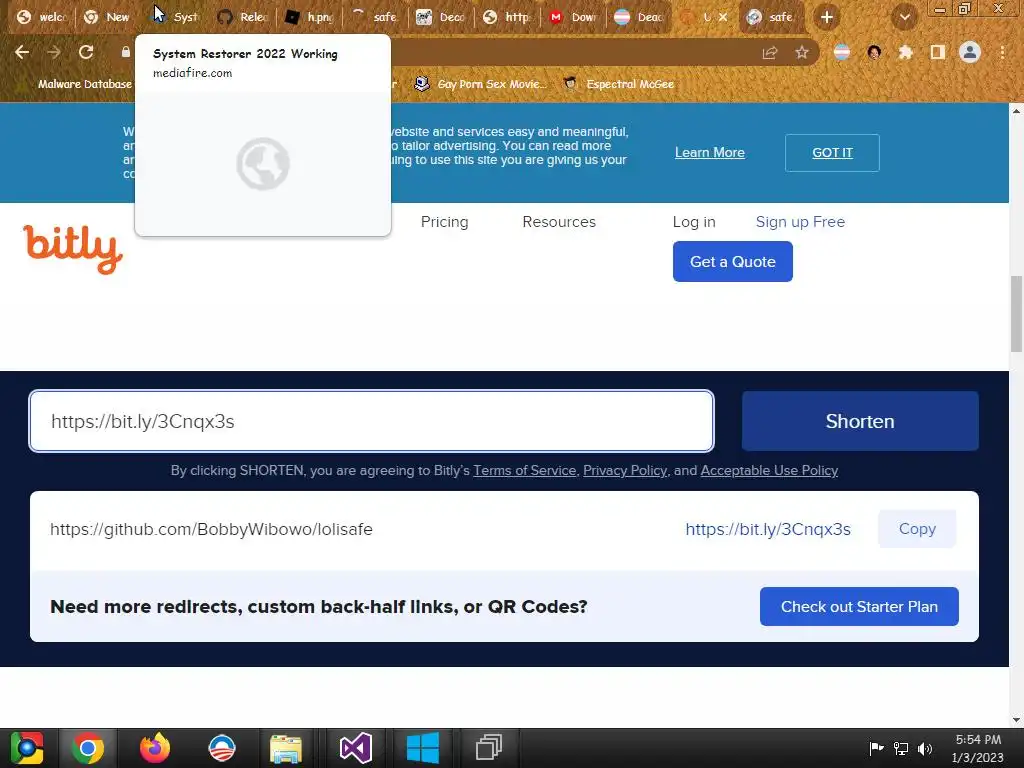This screenshot has height=768, width=1024.
Task: Switch to the 'New' tab
Action: coord(108,17)
